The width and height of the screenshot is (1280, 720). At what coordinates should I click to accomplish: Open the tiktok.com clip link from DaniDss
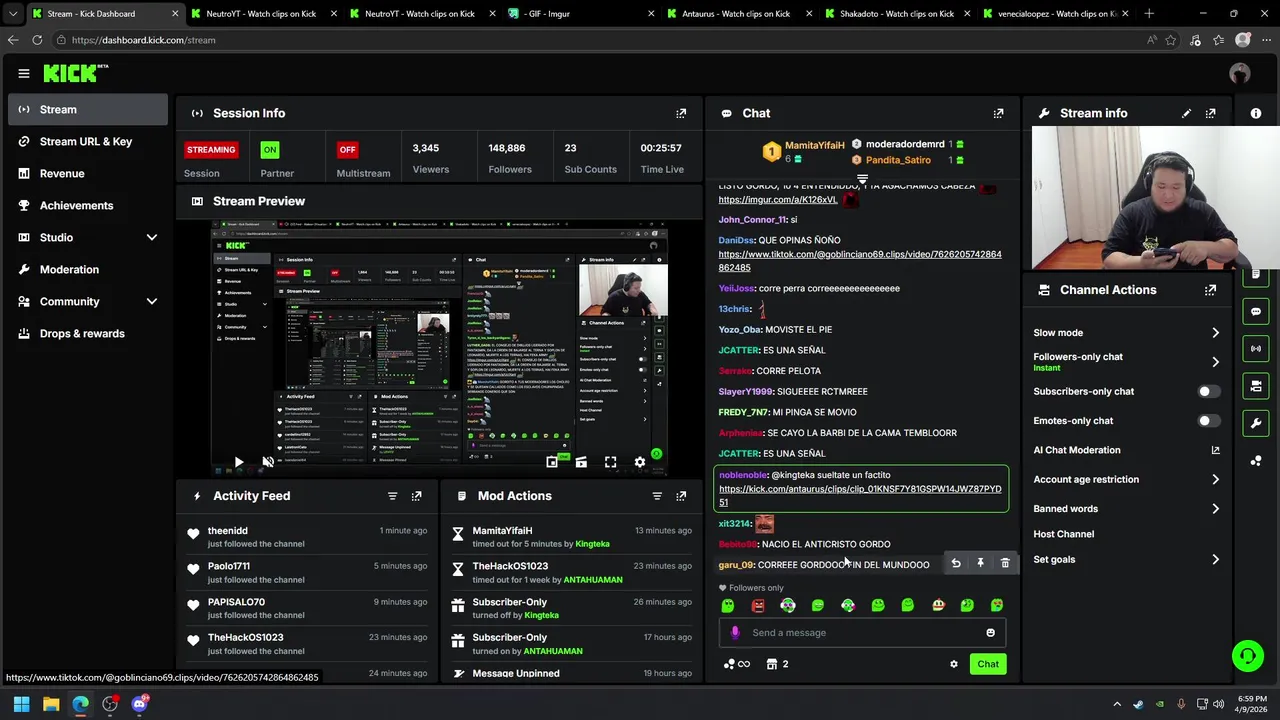(x=859, y=261)
